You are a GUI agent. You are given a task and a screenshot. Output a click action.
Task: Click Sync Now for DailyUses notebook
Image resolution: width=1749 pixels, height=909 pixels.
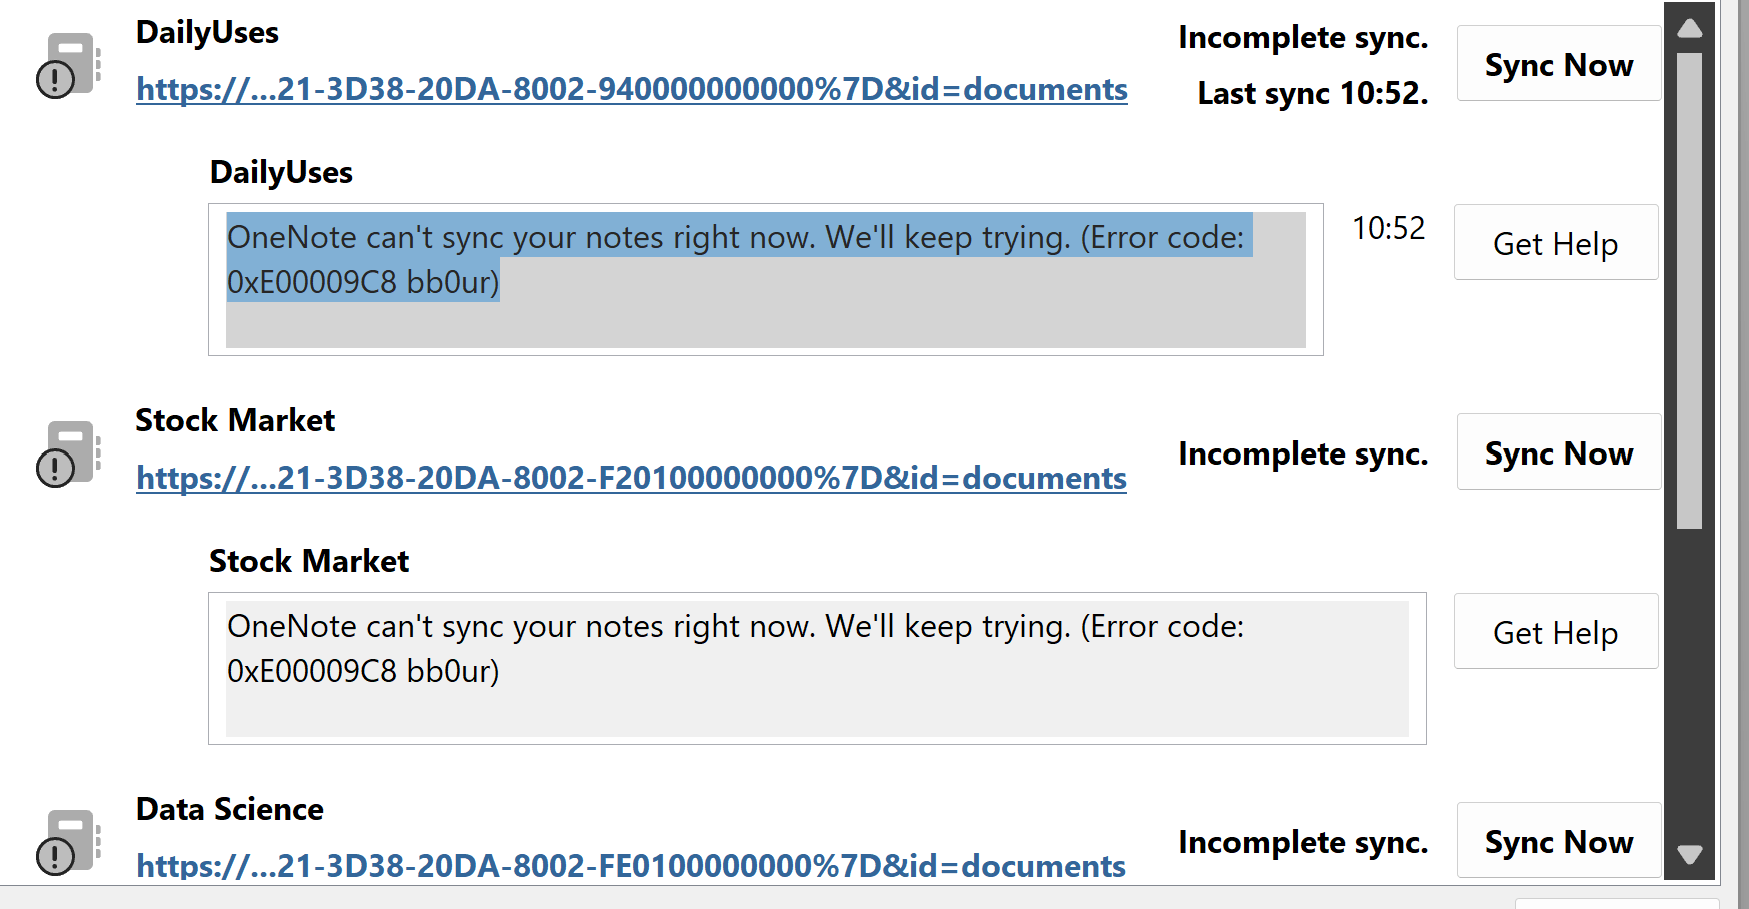[1558, 64]
